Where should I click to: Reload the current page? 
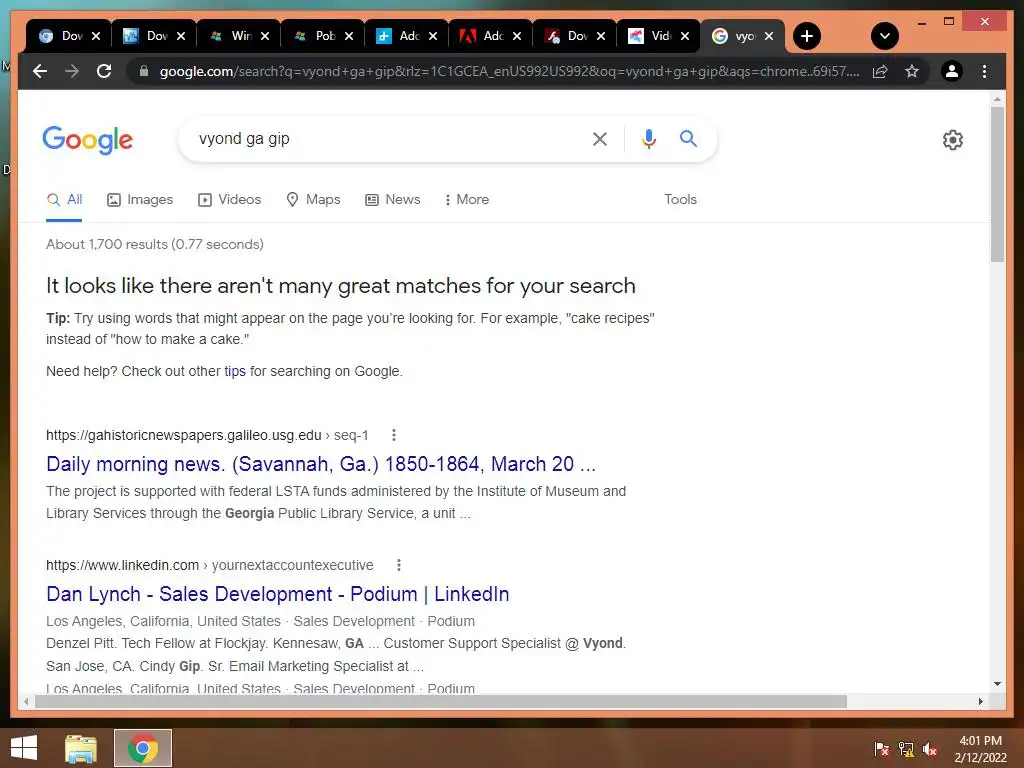(x=104, y=71)
